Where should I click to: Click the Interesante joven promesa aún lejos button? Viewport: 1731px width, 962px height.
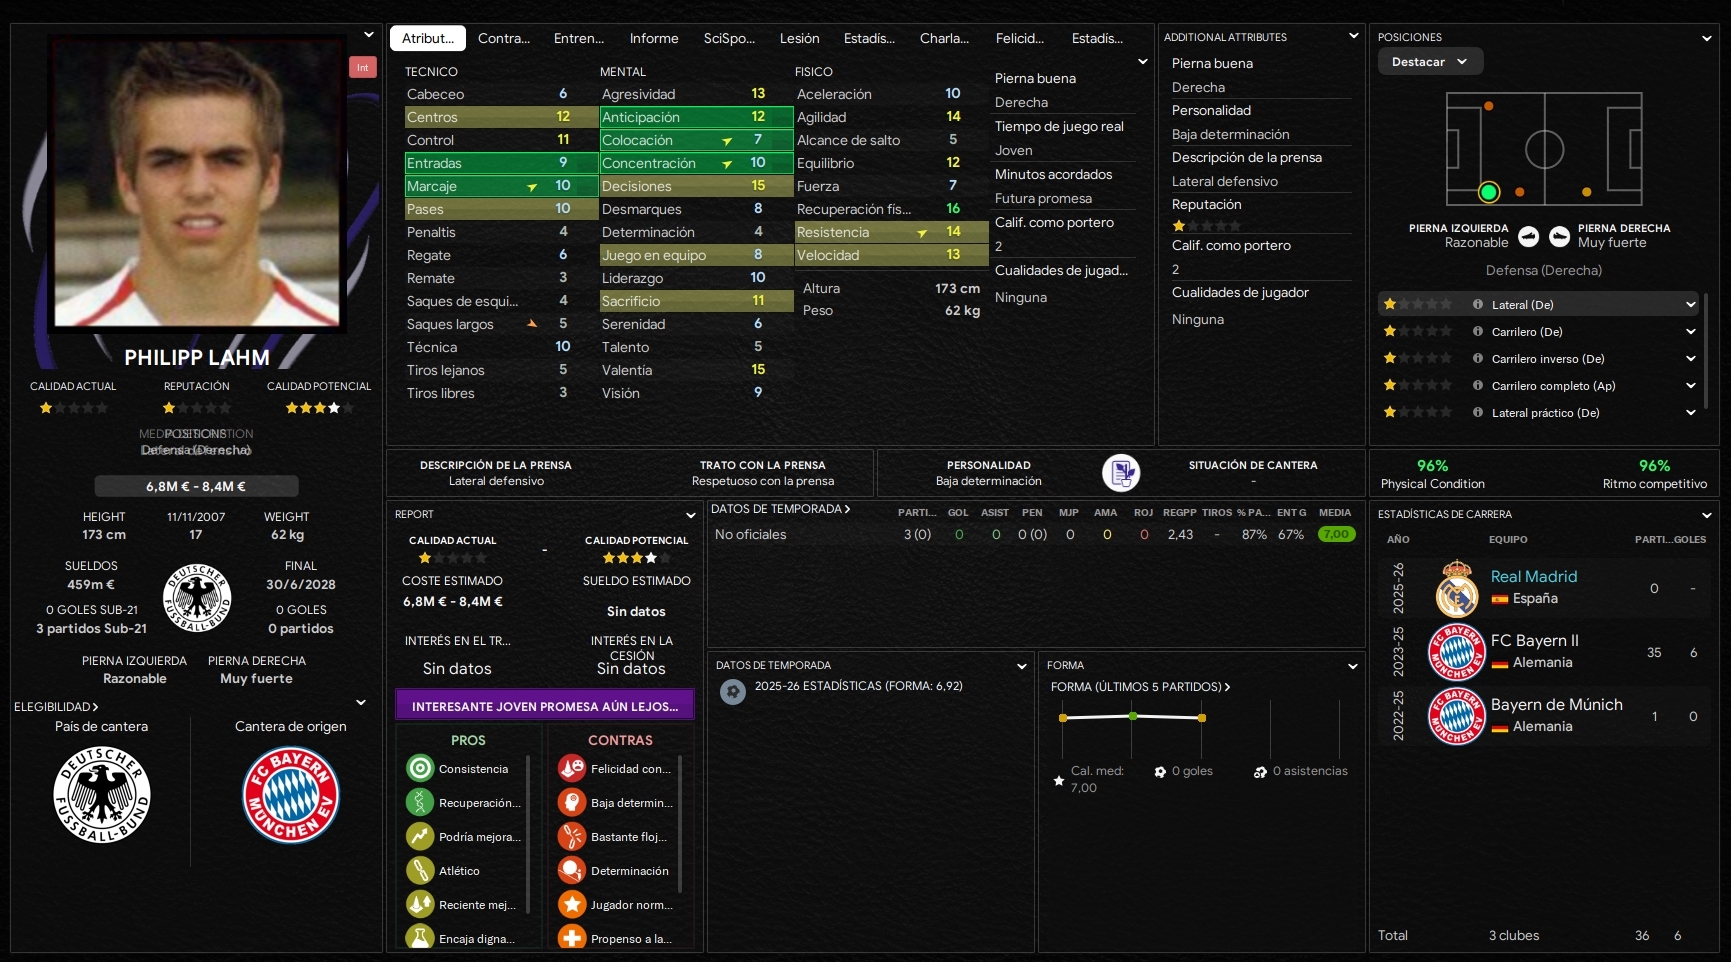(545, 705)
